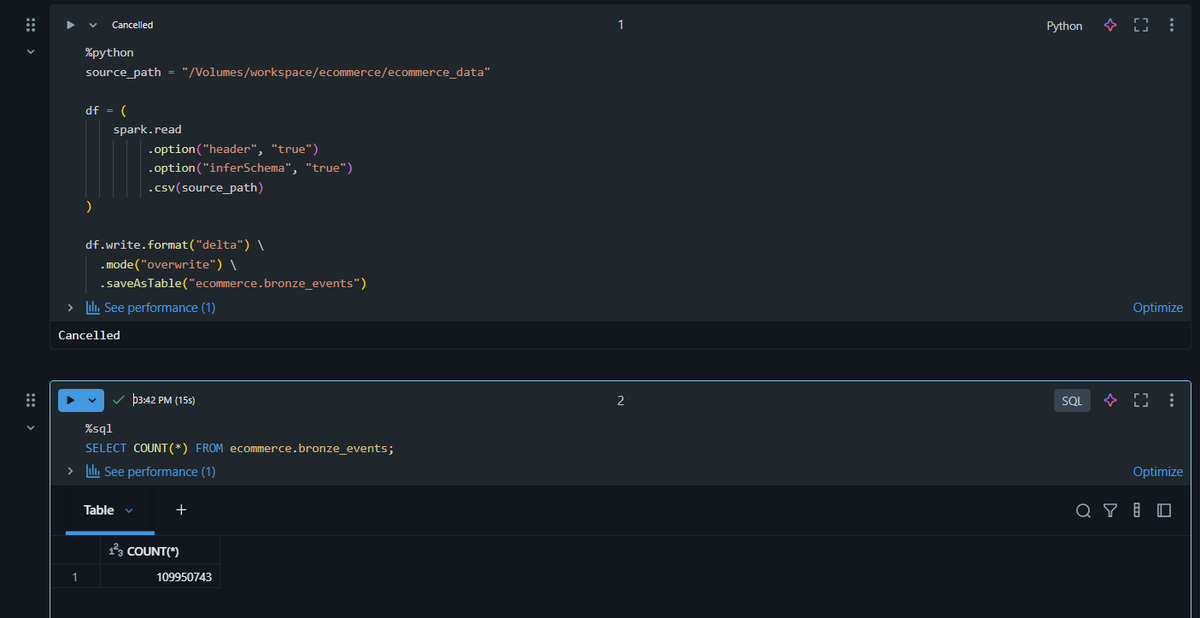
Task: Add a new visualization with the plus button
Action: 181,510
